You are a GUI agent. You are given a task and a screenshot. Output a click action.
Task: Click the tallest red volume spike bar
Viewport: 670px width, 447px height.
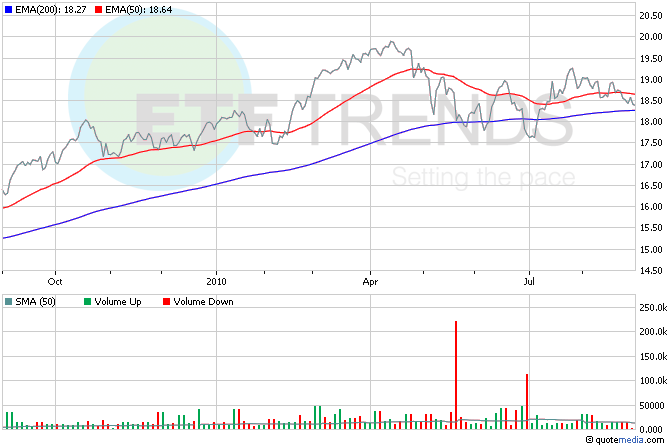point(456,375)
